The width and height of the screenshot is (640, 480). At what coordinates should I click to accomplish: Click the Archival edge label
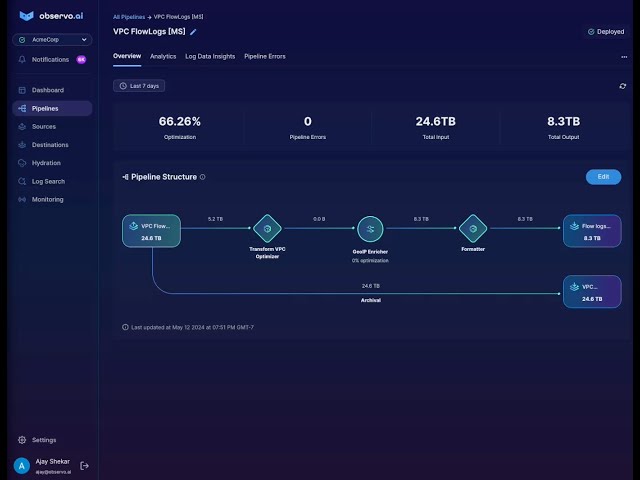click(371, 300)
